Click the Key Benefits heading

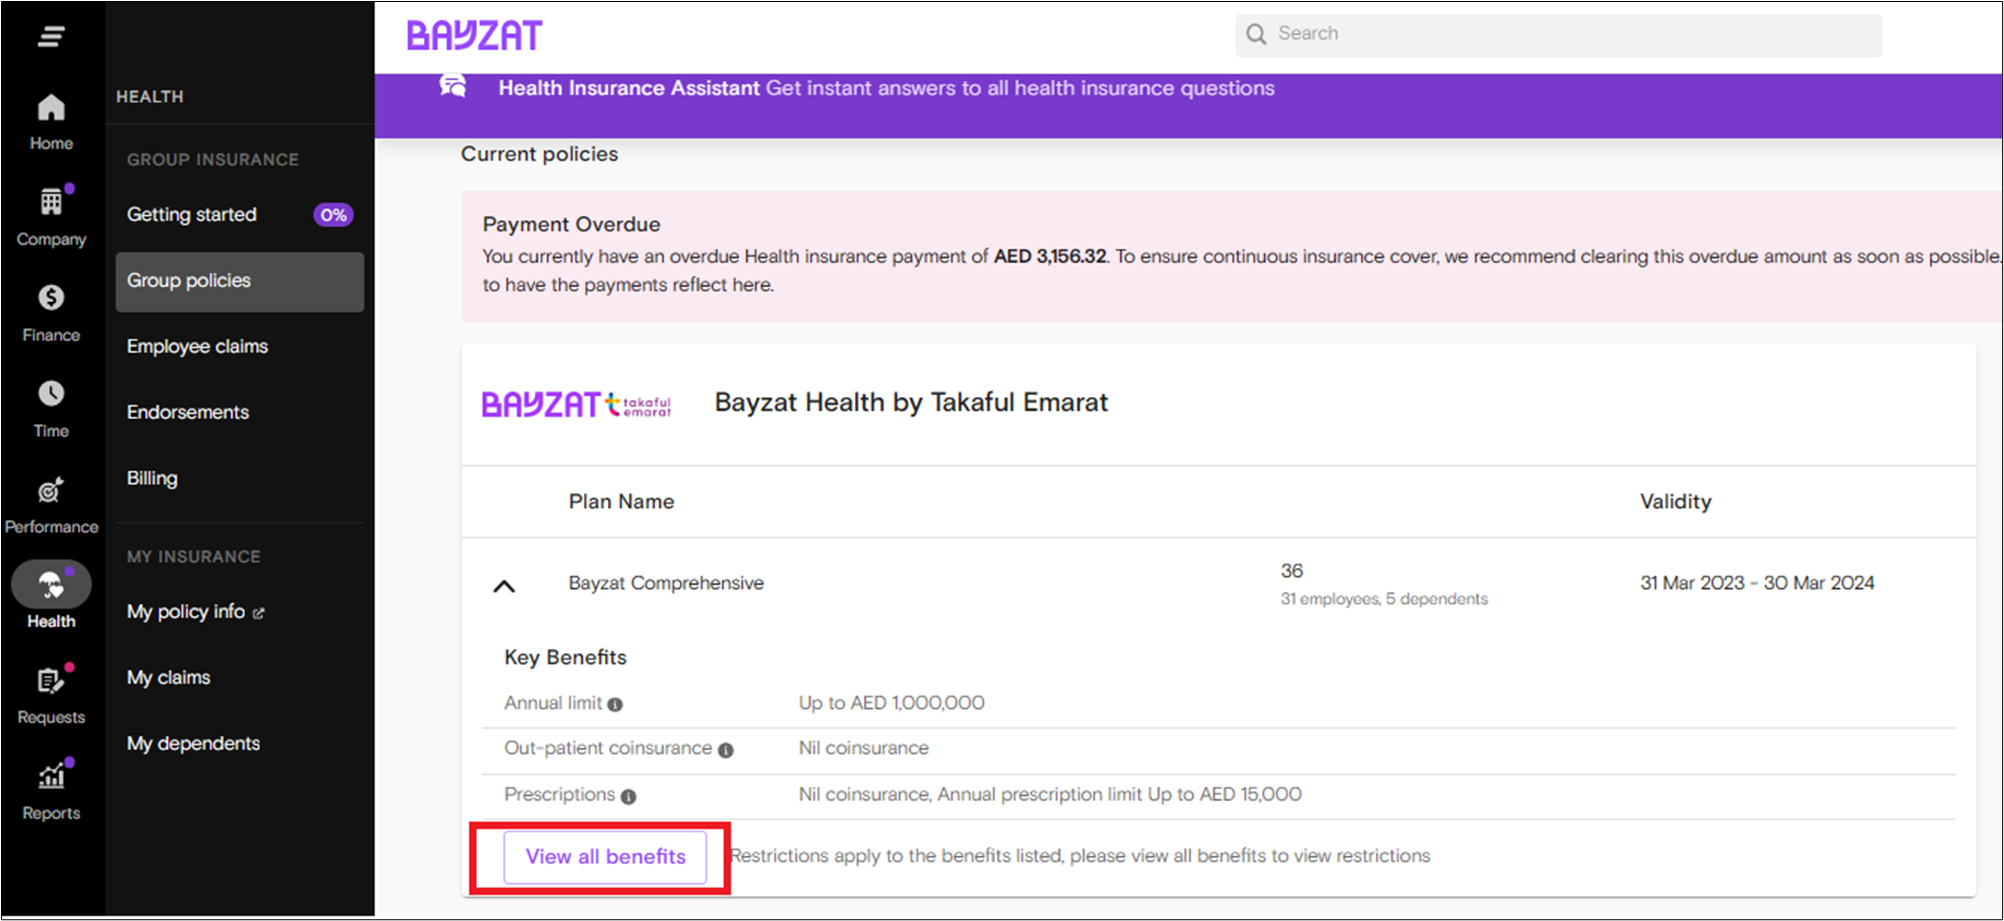(565, 658)
